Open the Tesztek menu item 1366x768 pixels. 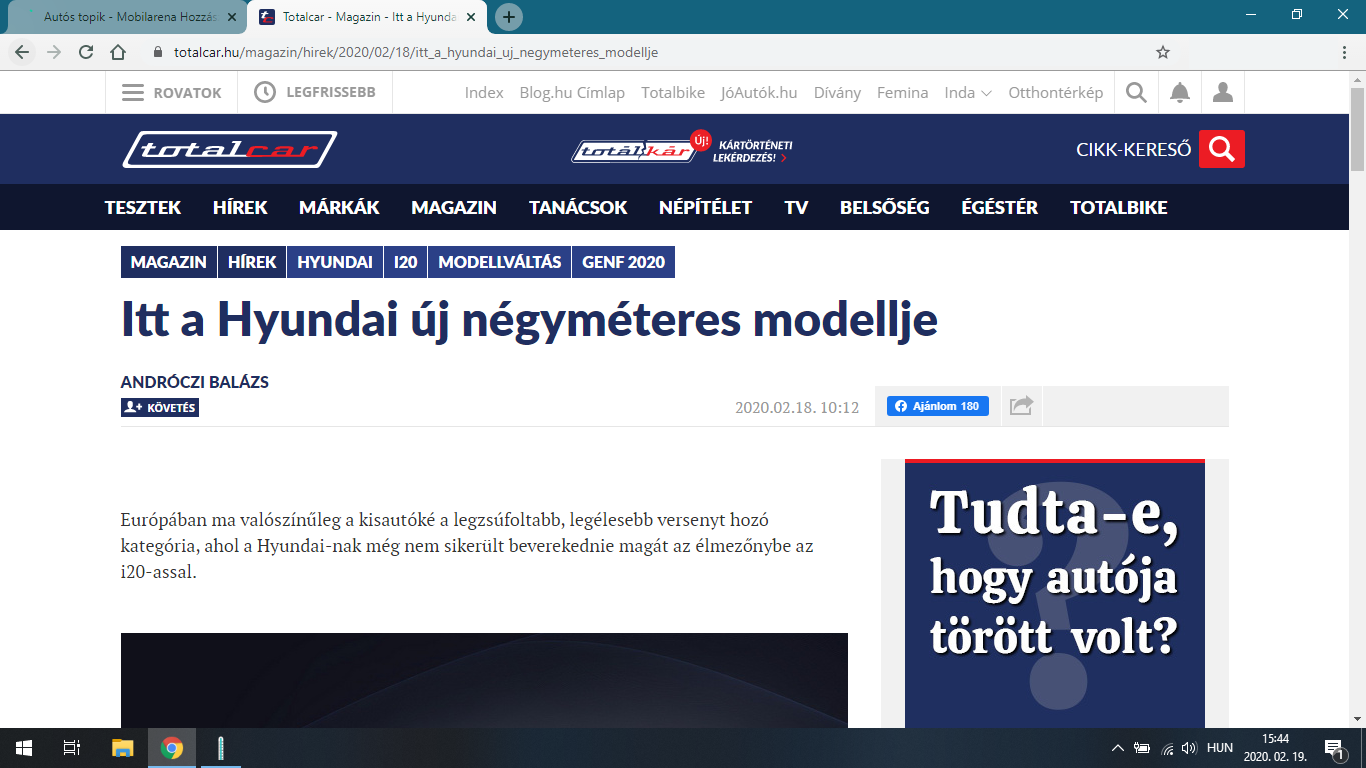[x=143, y=208]
